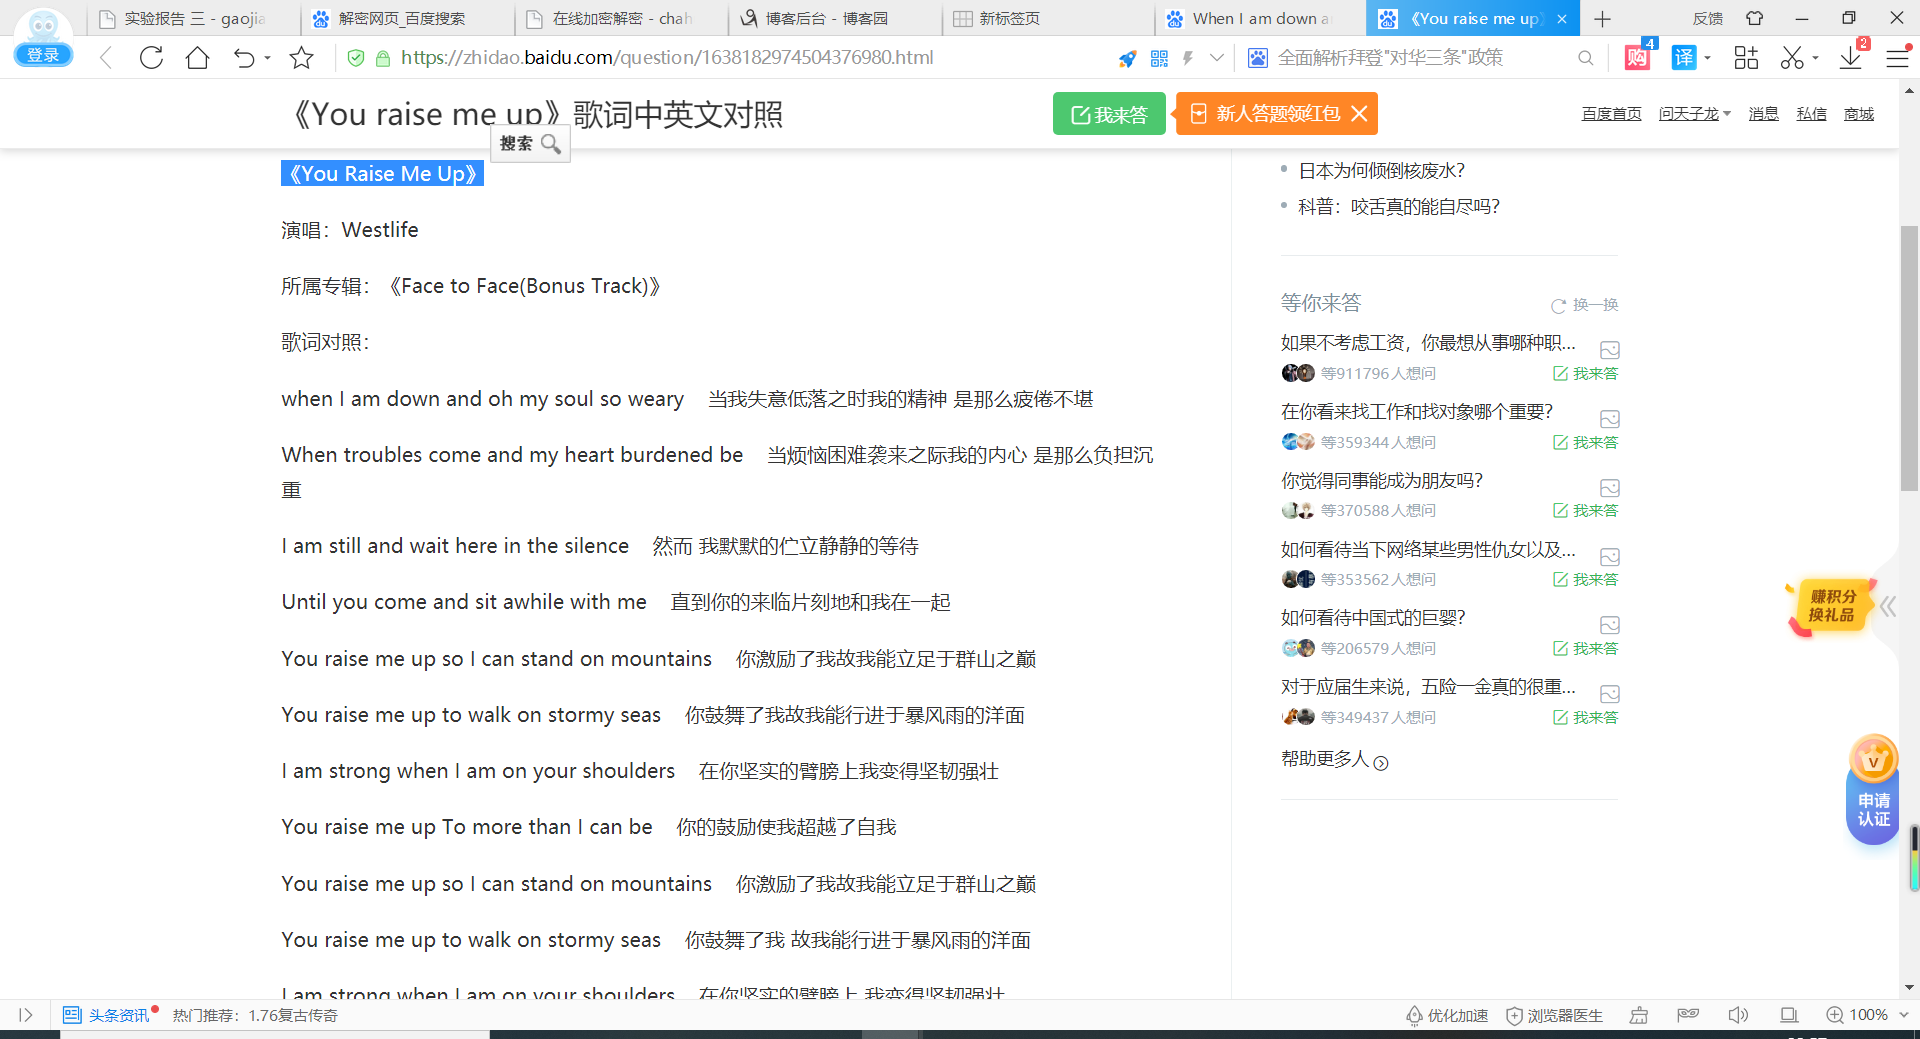The height and width of the screenshot is (1039, 1920).
Task: Open the 商城 link
Action: 1859,114
